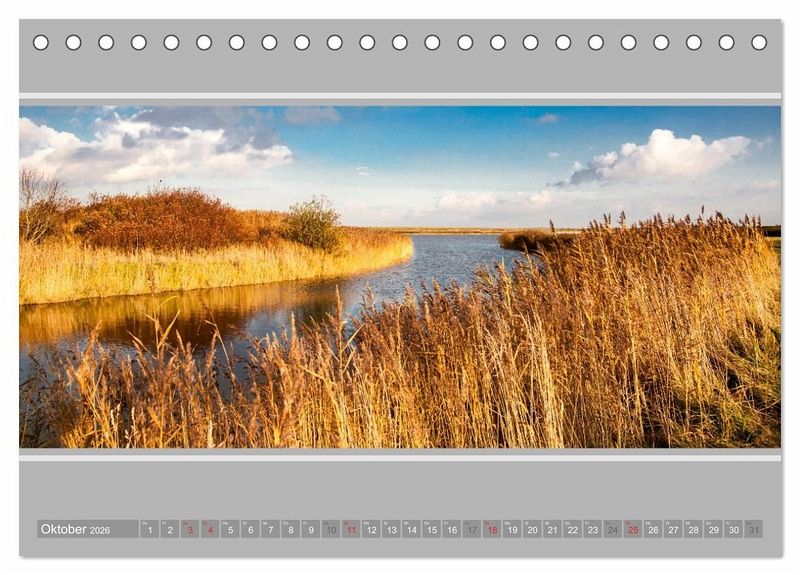Click the "Oktober 2026" month label
Viewport: 800px width, 575px height.
[x=76, y=530]
